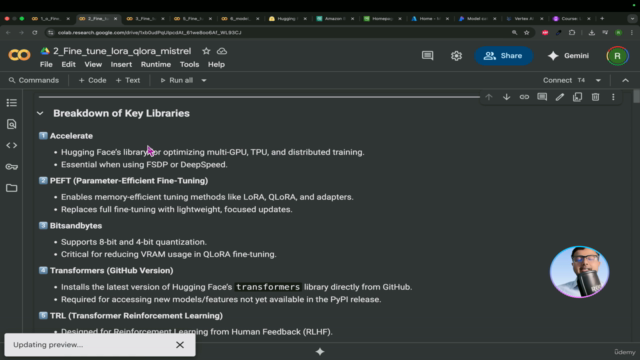Click the notebook title to rename

(122, 51)
